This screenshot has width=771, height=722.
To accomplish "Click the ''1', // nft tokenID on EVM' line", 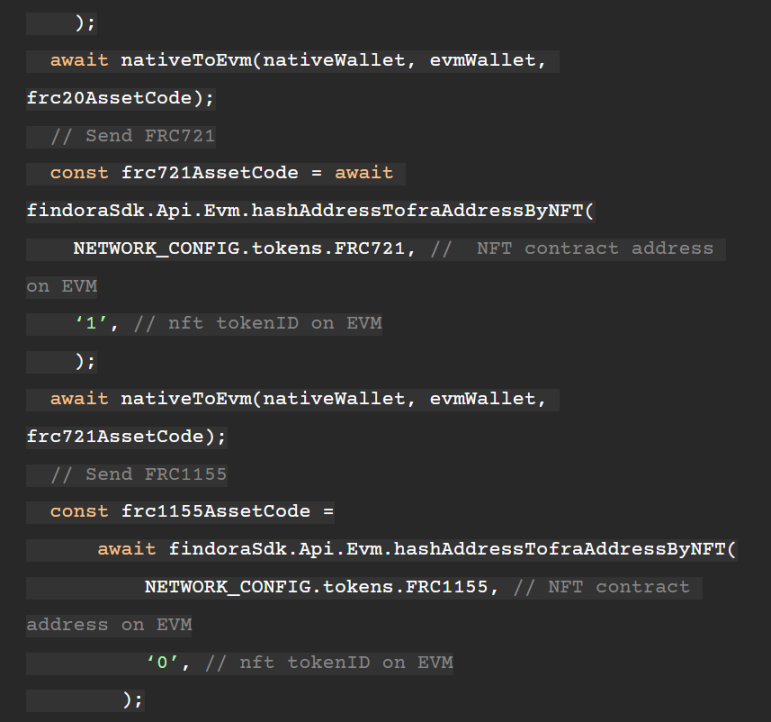I will click(x=228, y=324).
